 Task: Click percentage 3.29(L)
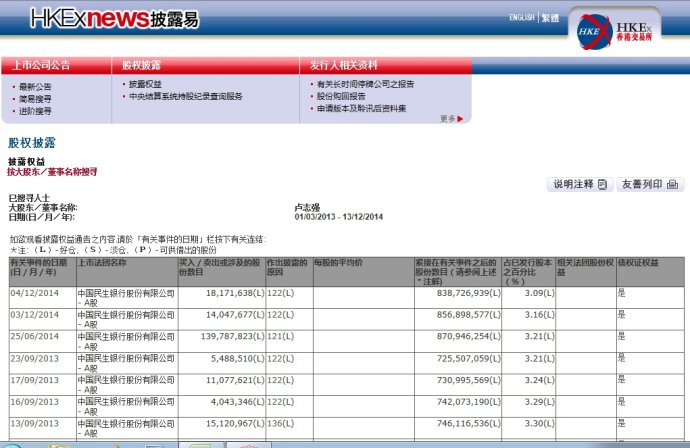[x=540, y=401]
